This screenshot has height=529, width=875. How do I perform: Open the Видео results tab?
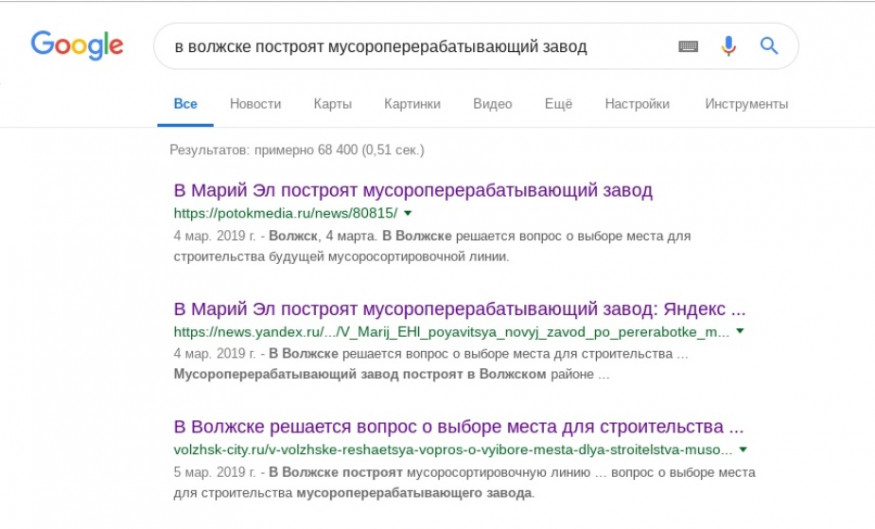492,104
